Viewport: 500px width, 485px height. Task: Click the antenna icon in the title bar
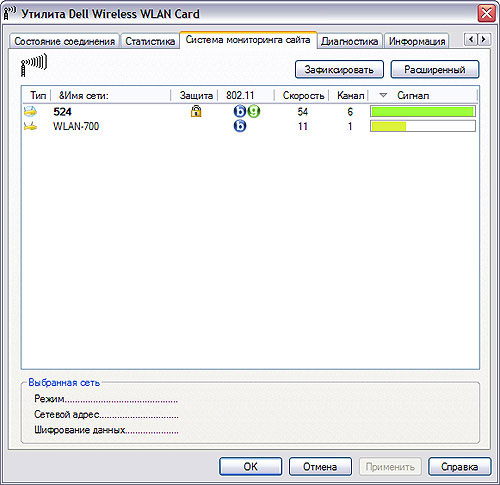(9, 14)
